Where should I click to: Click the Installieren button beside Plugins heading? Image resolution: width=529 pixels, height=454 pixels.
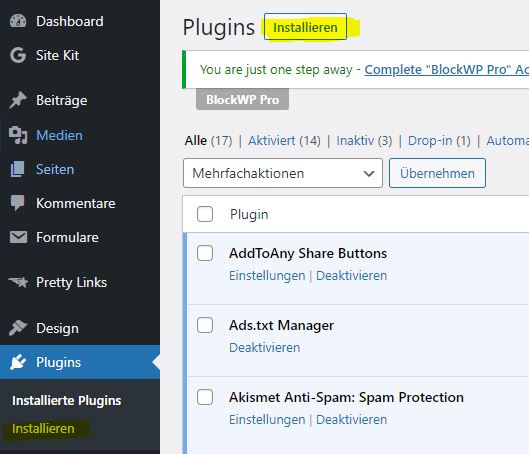coord(305,27)
